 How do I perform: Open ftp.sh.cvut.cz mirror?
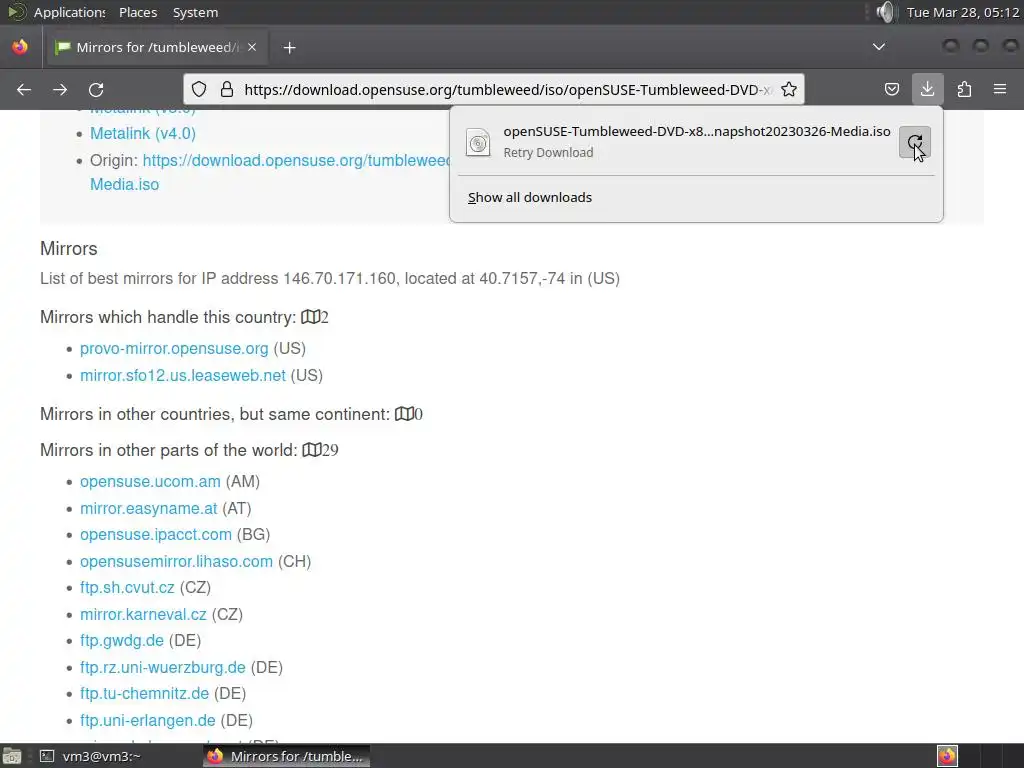pos(127,588)
